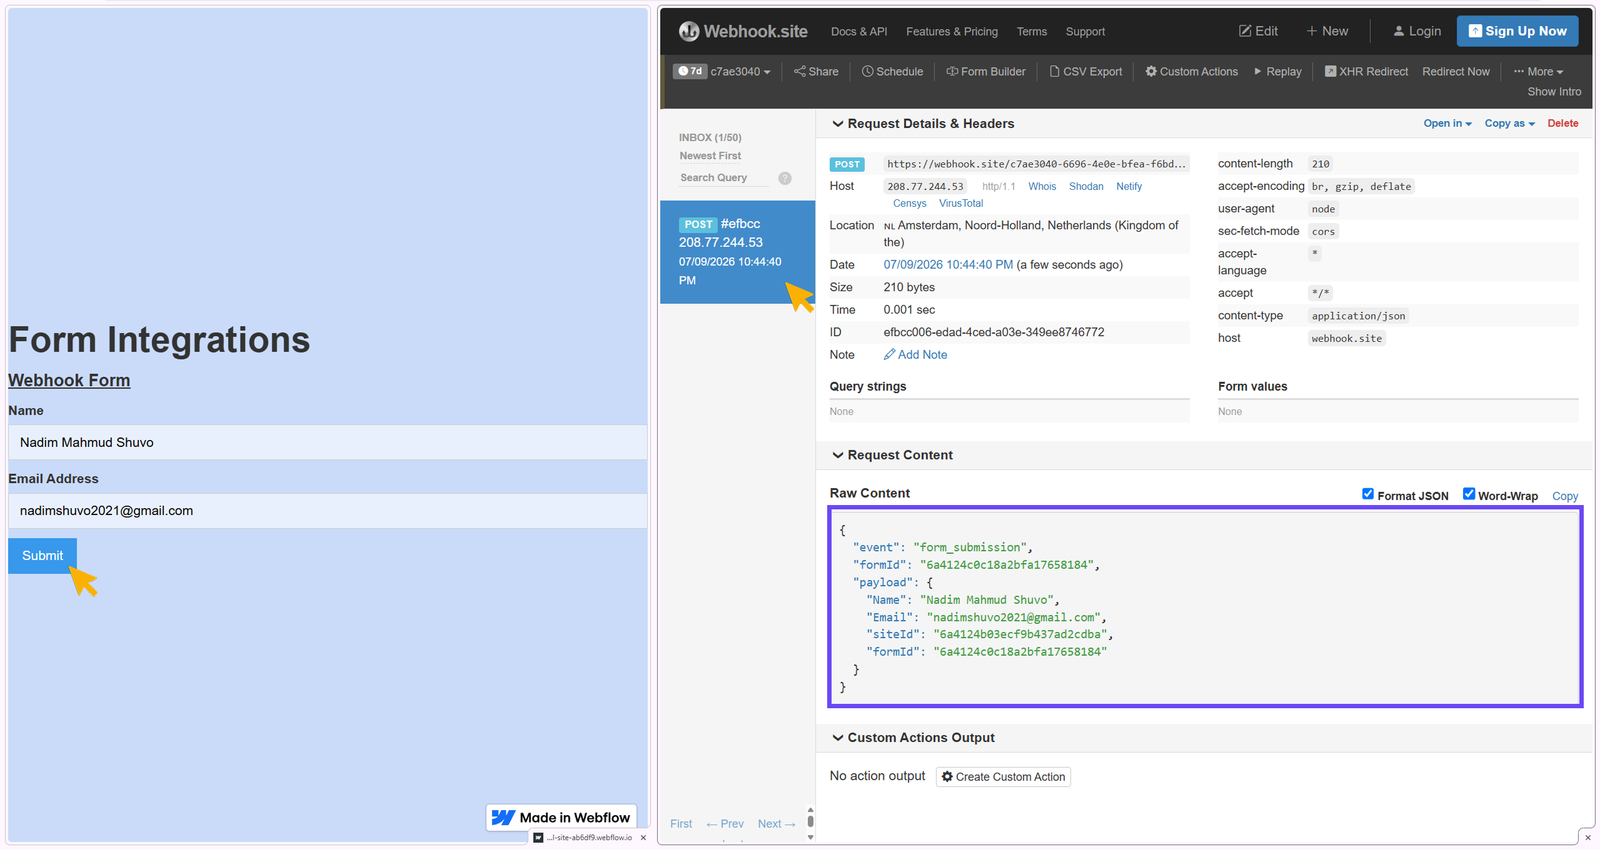Click the search help question icon

pyautogui.click(x=785, y=178)
